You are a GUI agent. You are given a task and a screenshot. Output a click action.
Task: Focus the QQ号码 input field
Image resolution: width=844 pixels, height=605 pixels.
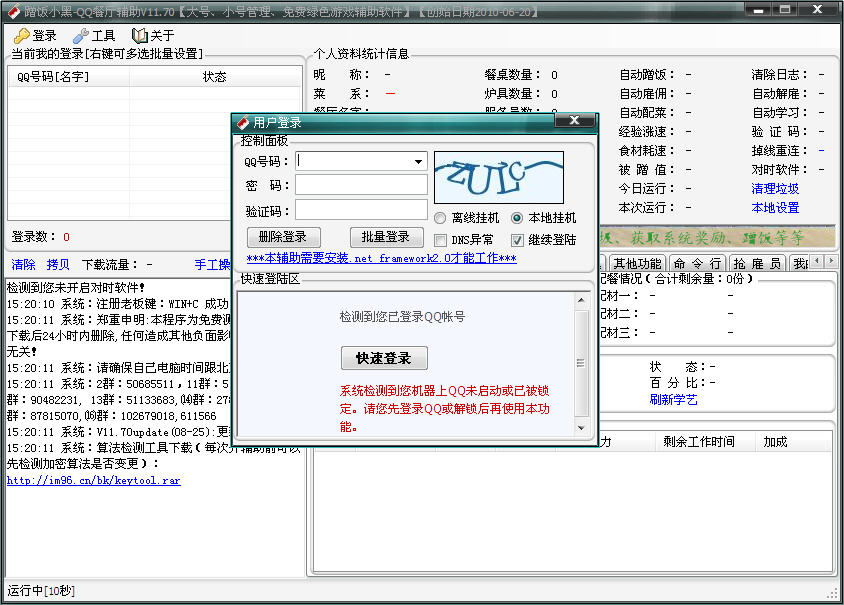[x=361, y=161]
